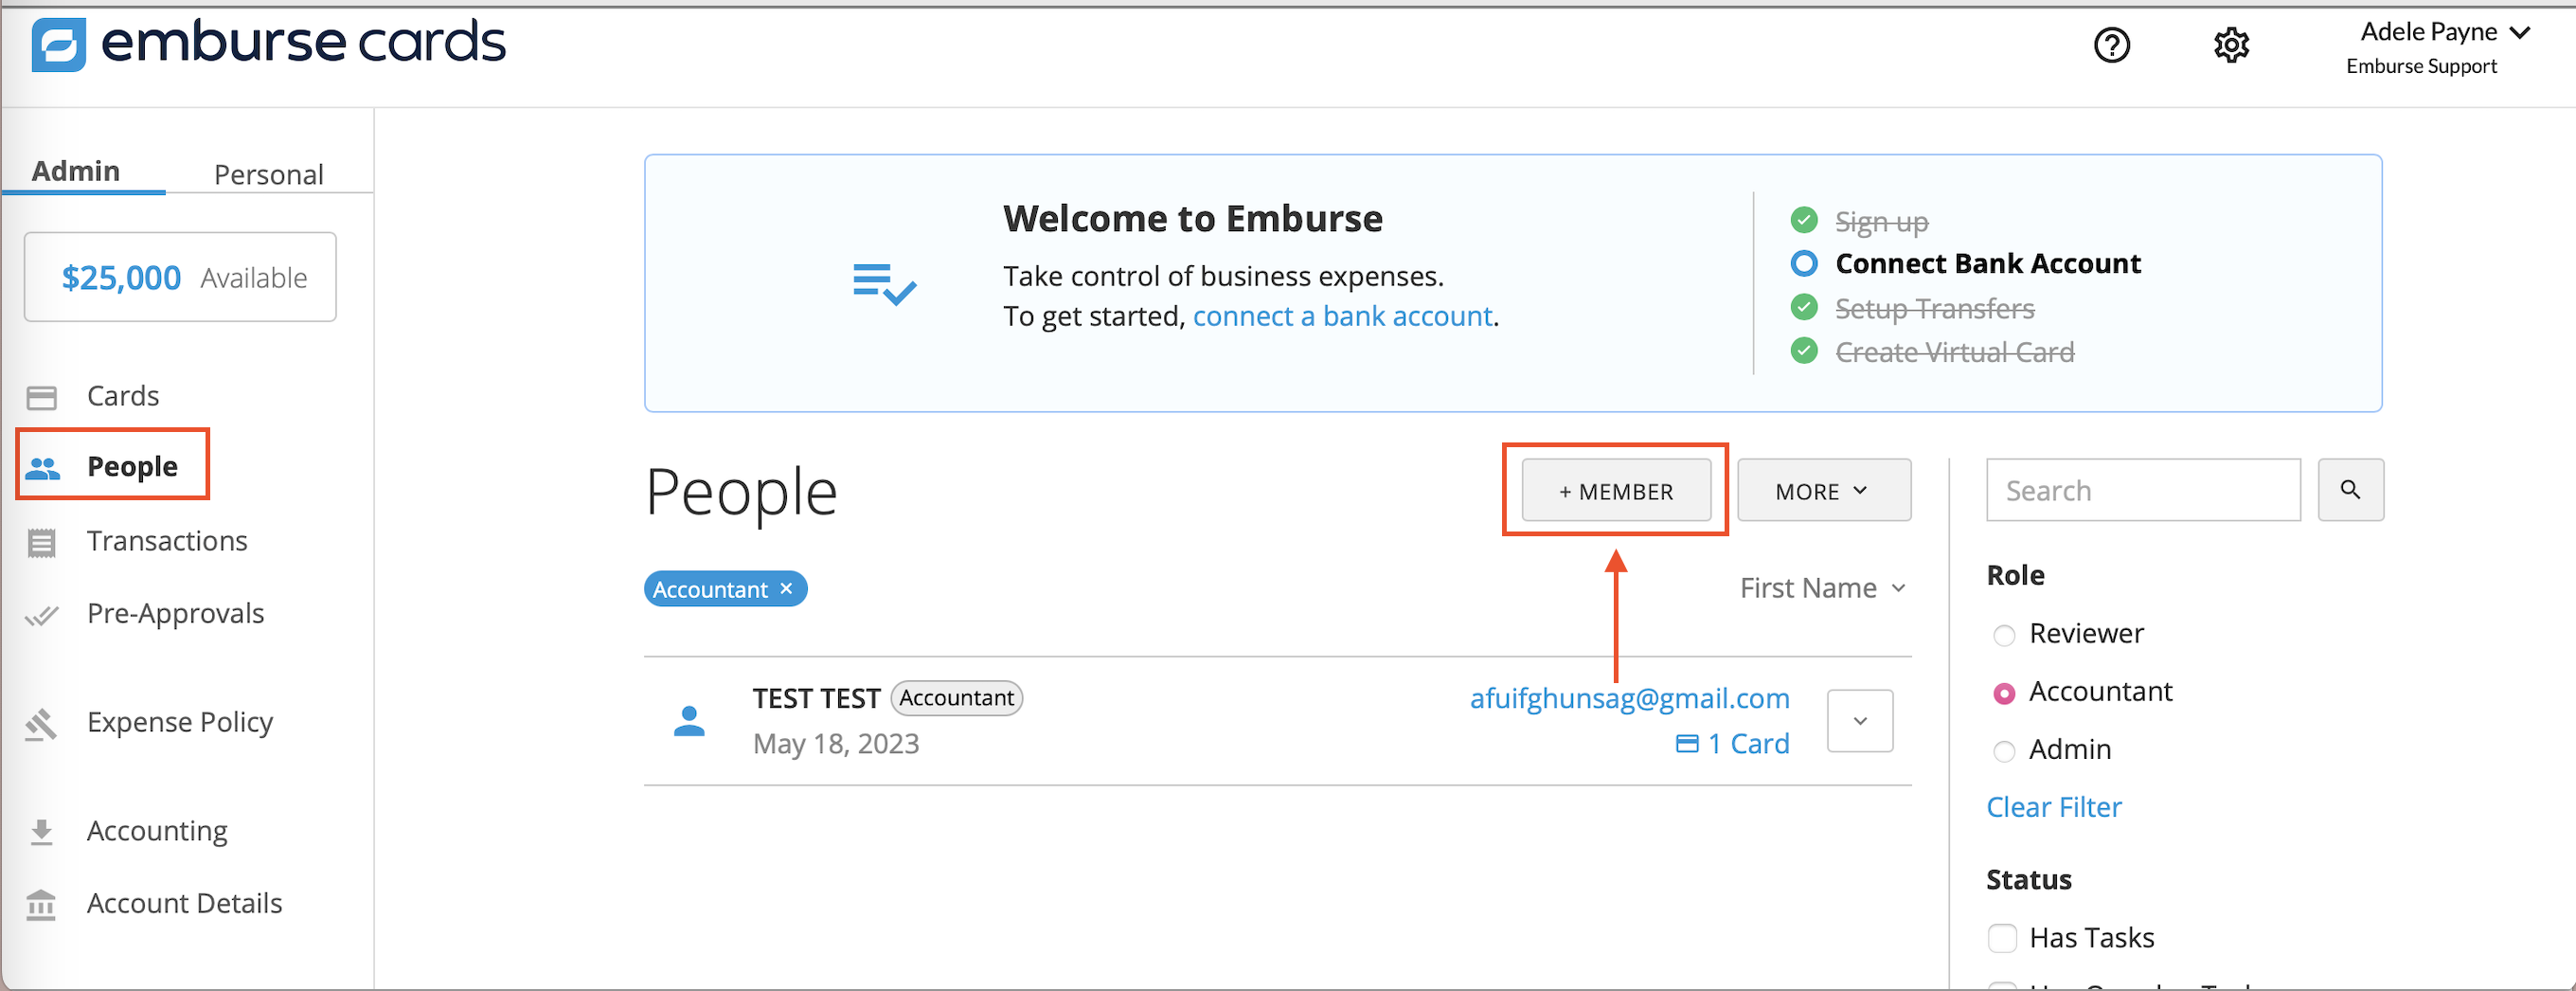
Task: Open Cards from the sidebar card icon
Action: click(42, 397)
